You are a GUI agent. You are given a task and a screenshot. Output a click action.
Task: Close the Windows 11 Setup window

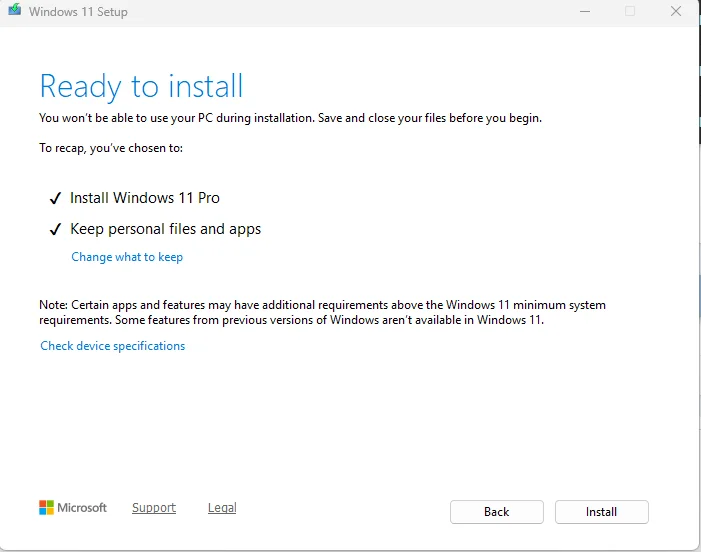tap(676, 11)
